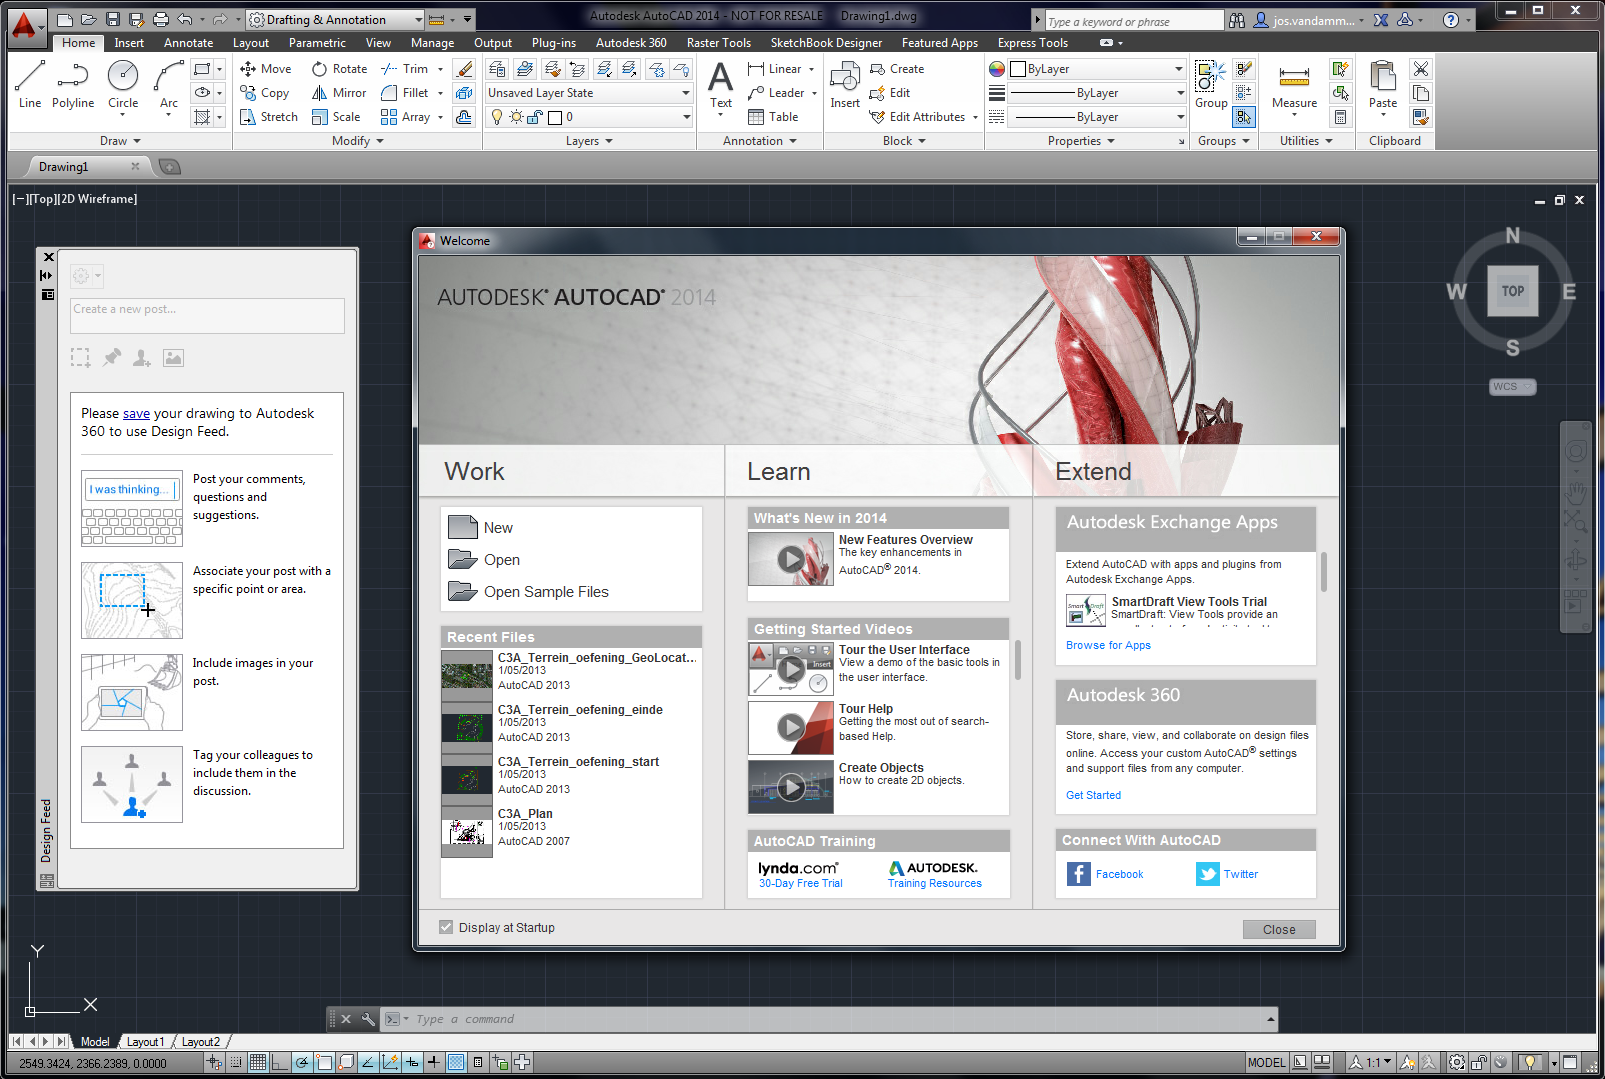This screenshot has width=1605, height=1079.
Task: Expand the Annotation panel
Action: pyautogui.click(x=760, y=141)
